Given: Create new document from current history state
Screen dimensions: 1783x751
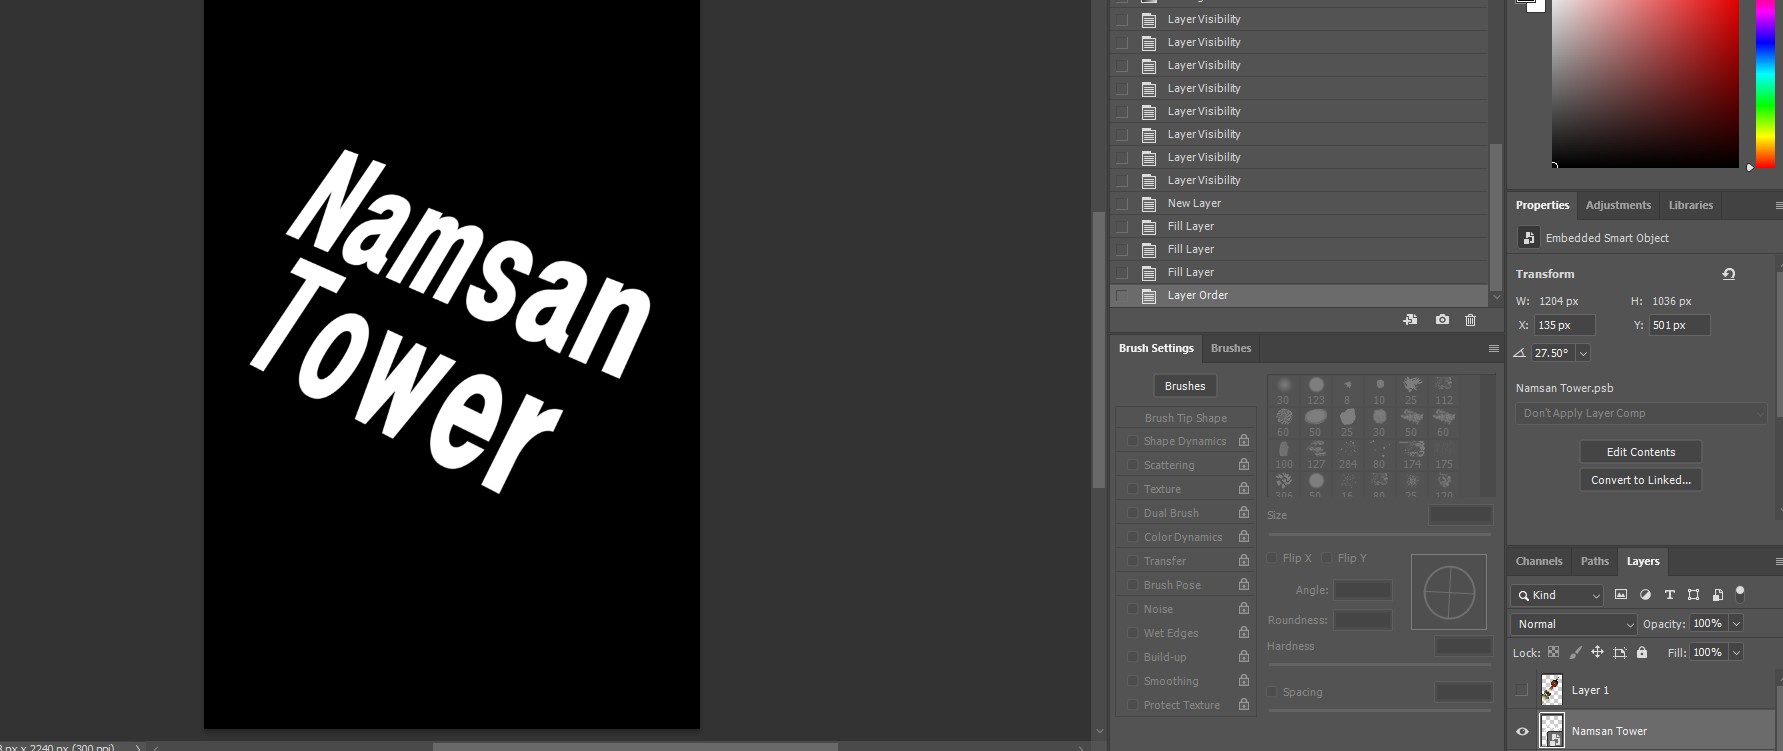Looking at the screenshot, I should [1410, 320].
